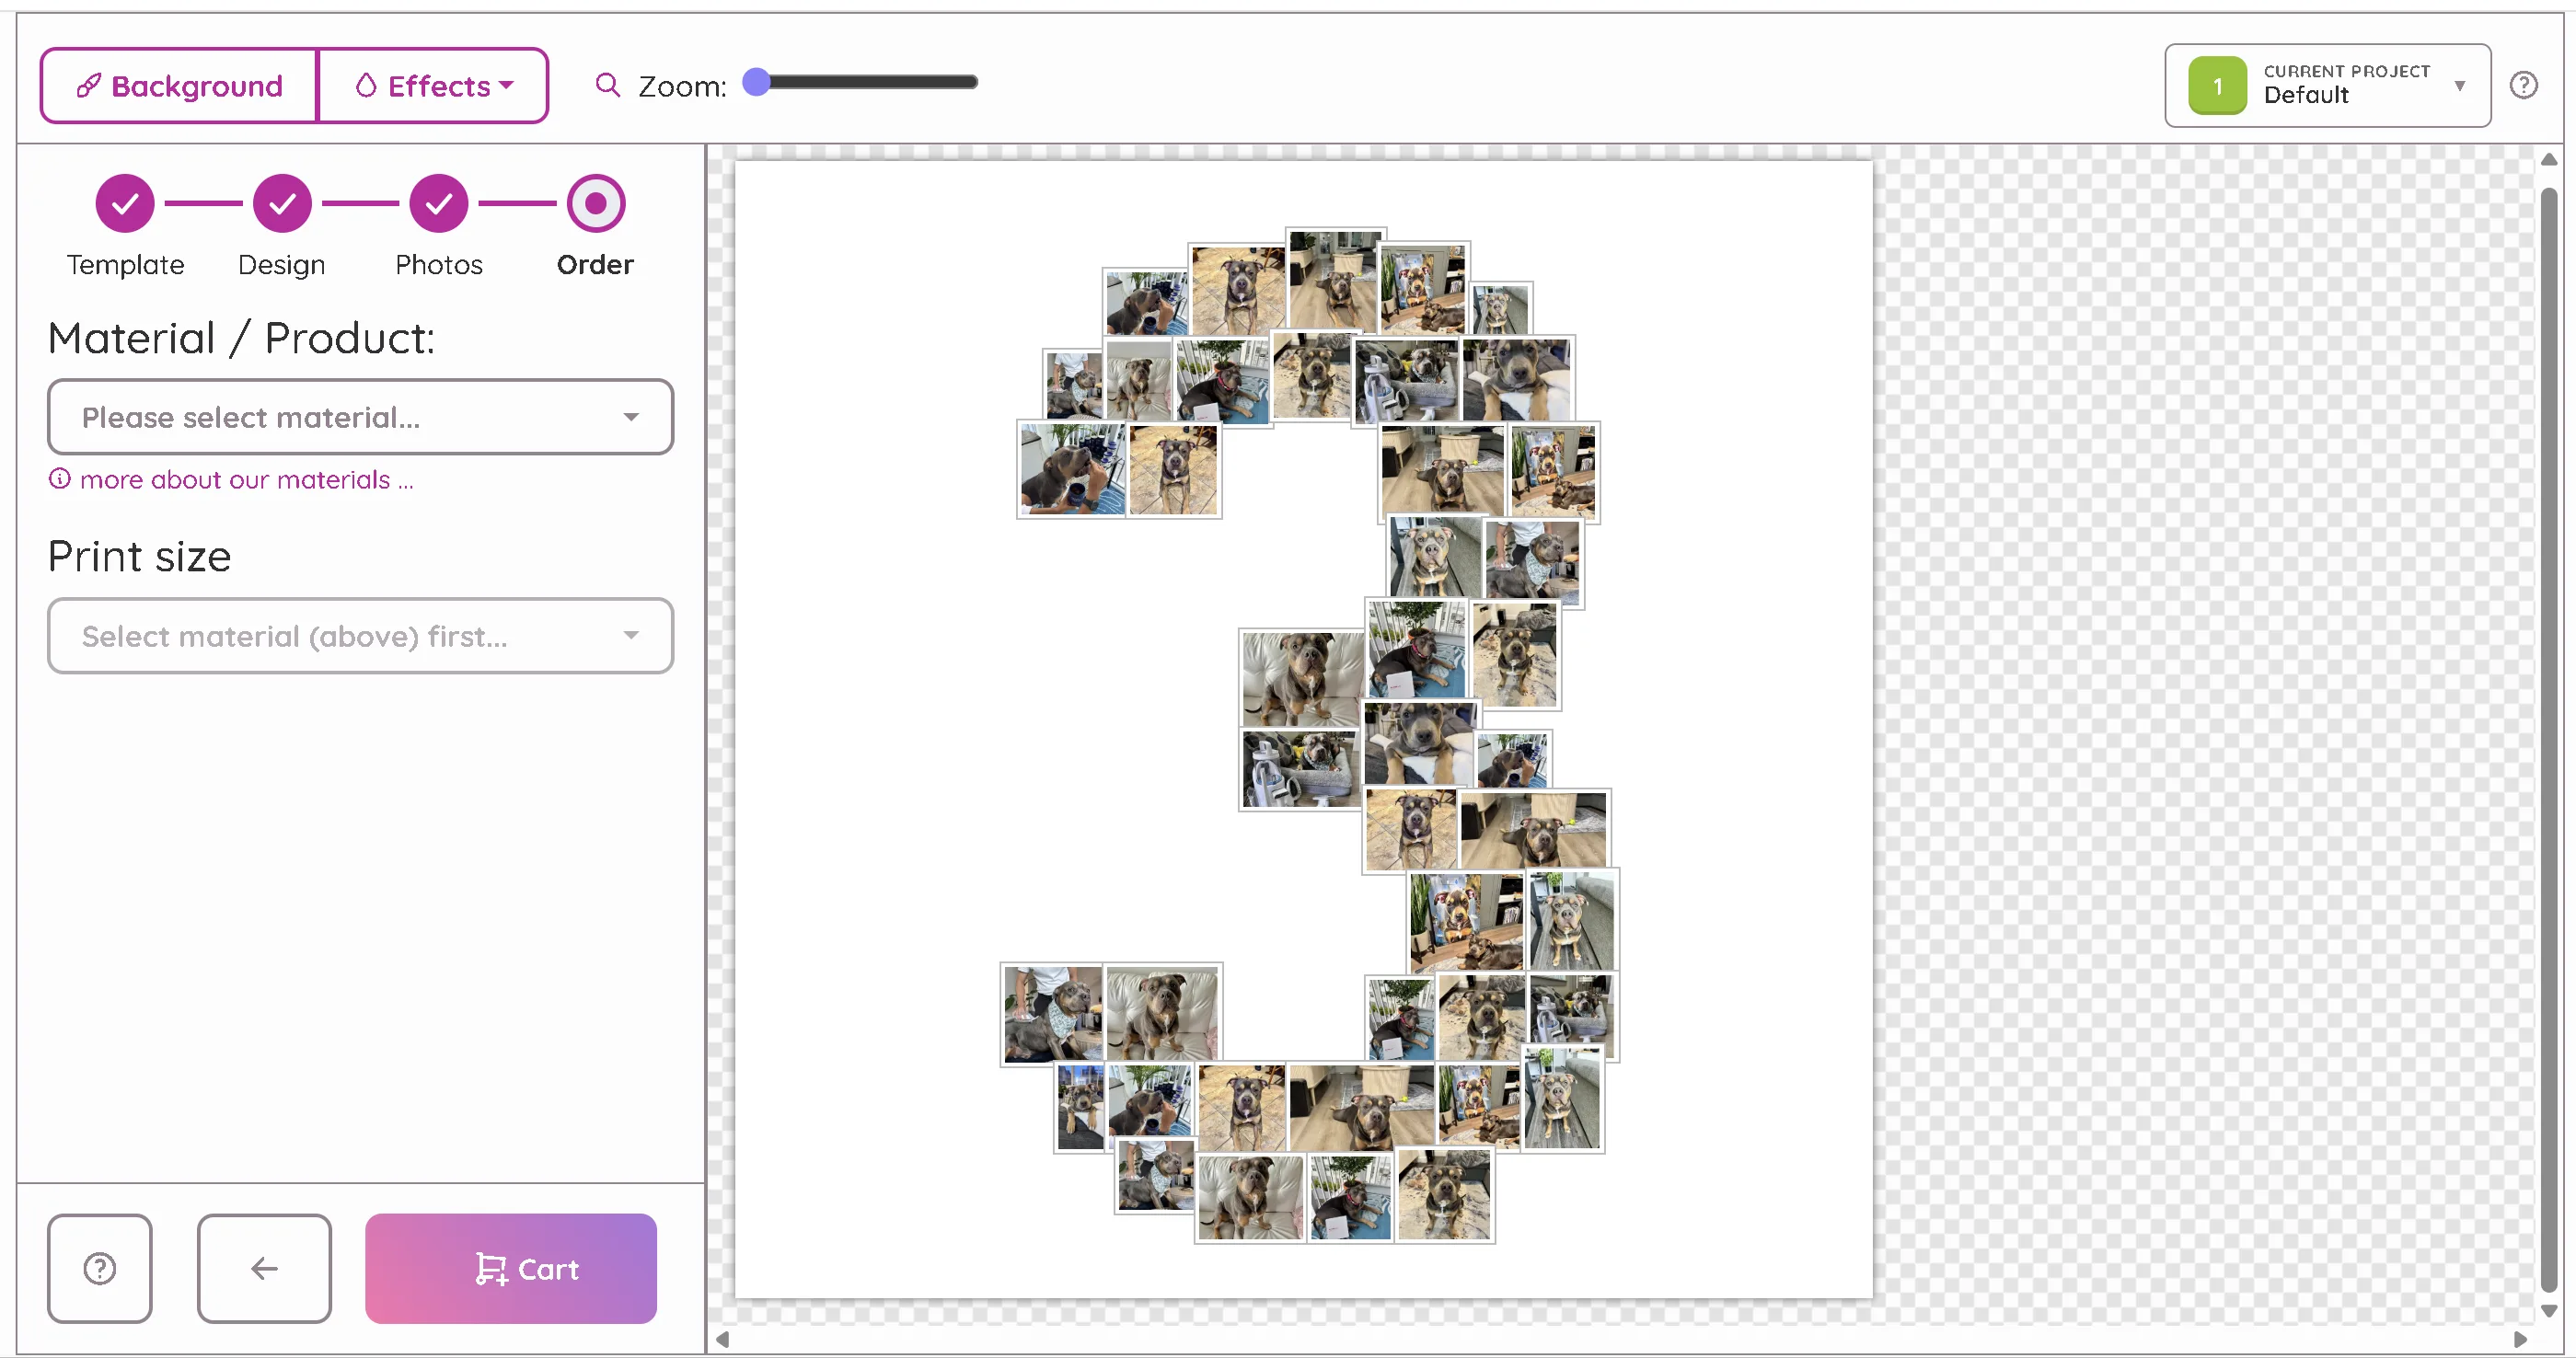Open the Effects dropdown menu
The height and width of the screenshot is (1358, 2576).
pyautogui.click(x=433, y=86)
